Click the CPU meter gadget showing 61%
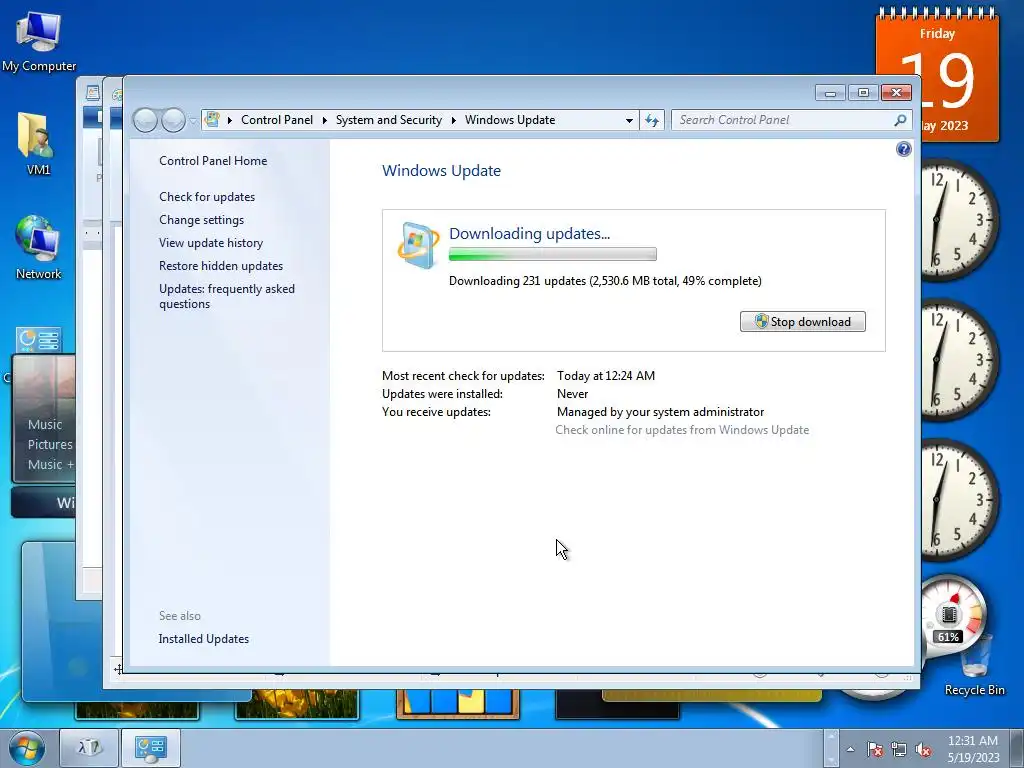The height and width of the screenshot is (768, 1024). [952, 614]
